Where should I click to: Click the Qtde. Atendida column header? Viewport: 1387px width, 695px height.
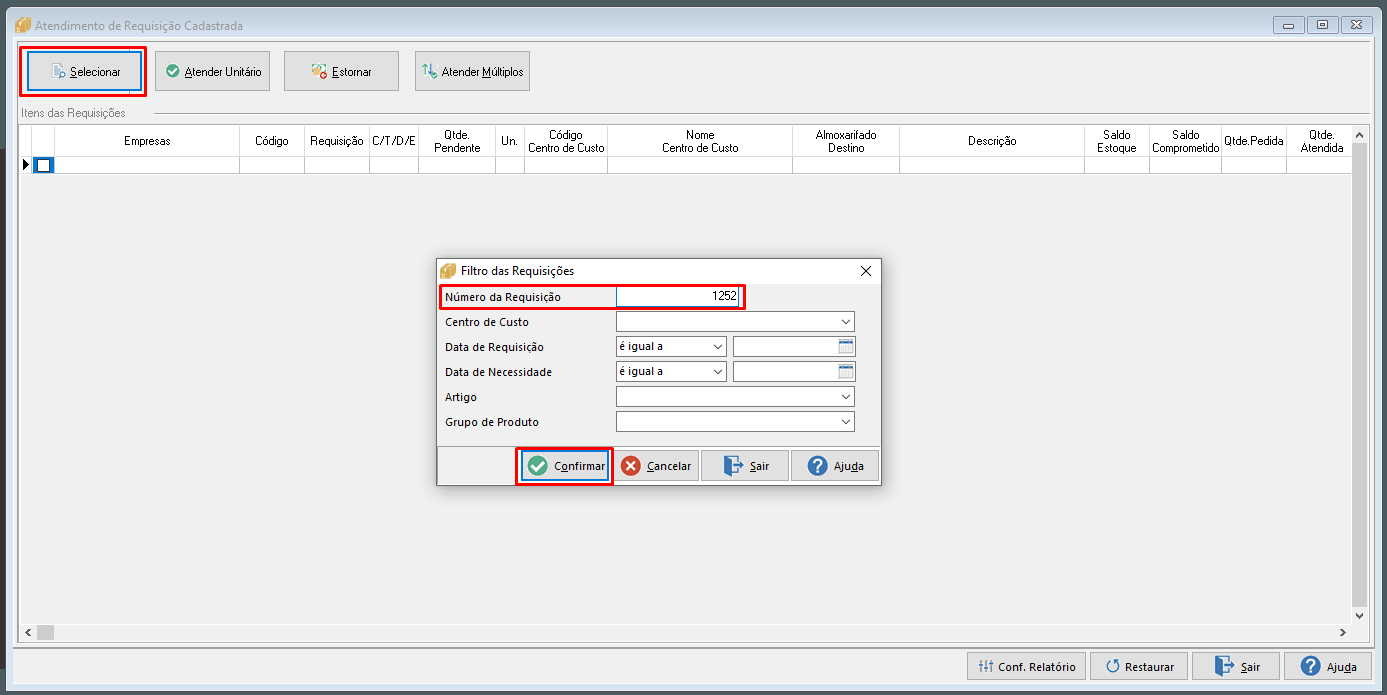1320,141
